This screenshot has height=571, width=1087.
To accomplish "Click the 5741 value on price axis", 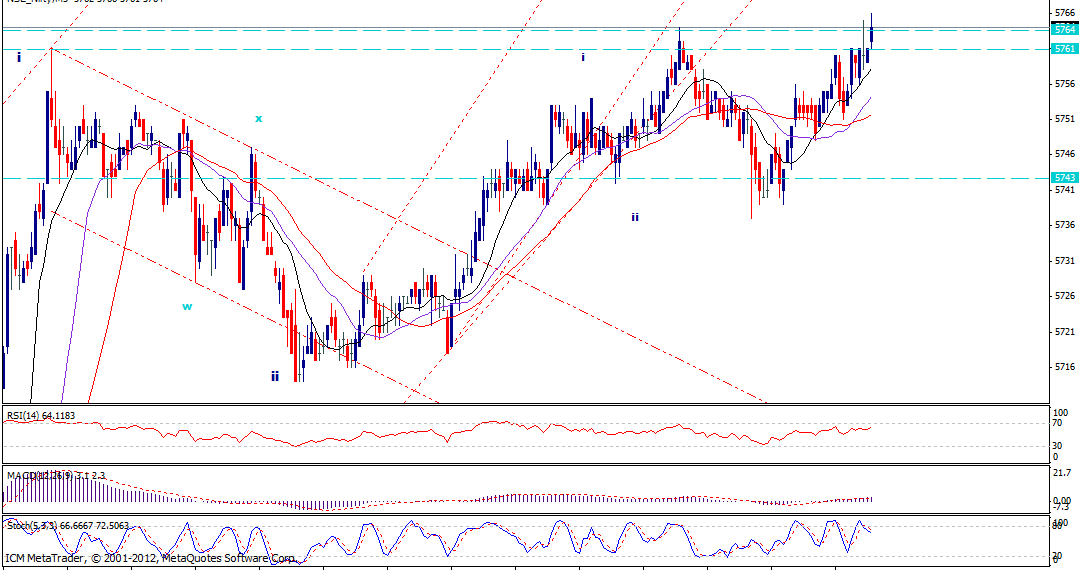I will click(x=1064, y=189).
